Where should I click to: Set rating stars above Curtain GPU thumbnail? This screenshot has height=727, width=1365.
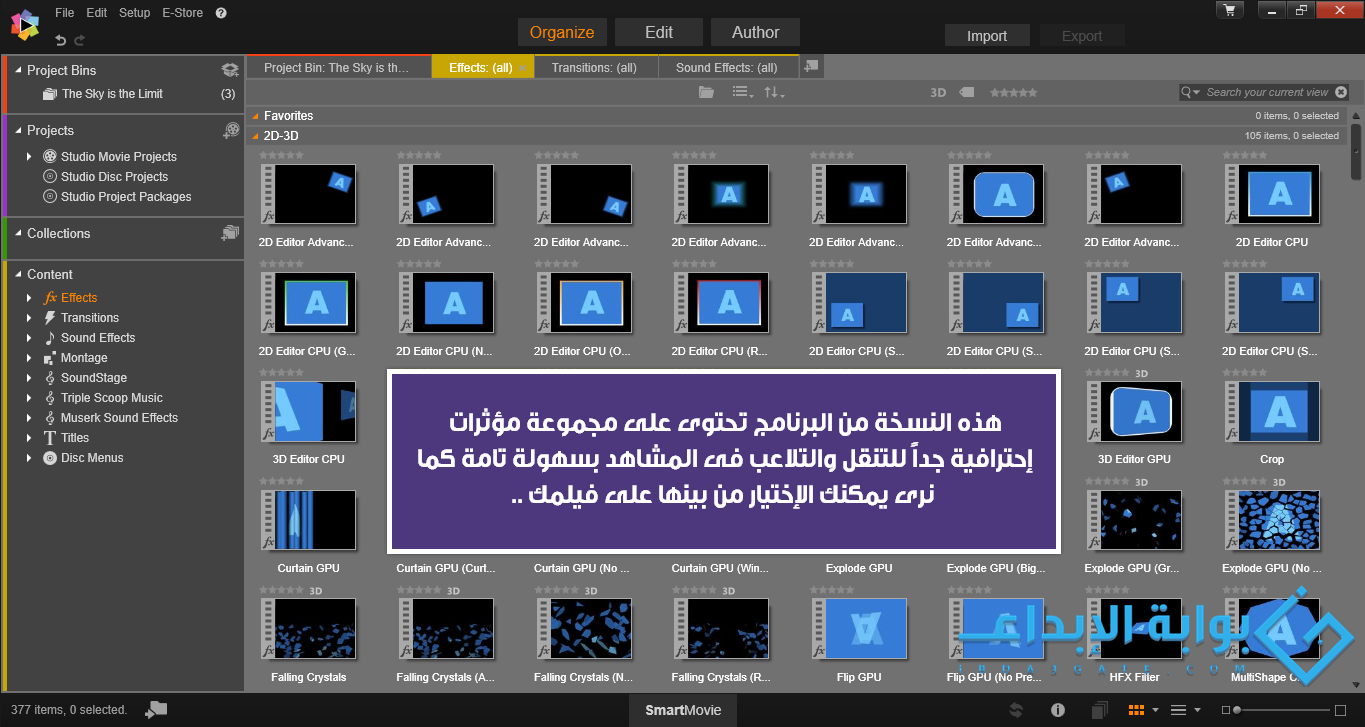pyautogui.click(x=283, y=481)
